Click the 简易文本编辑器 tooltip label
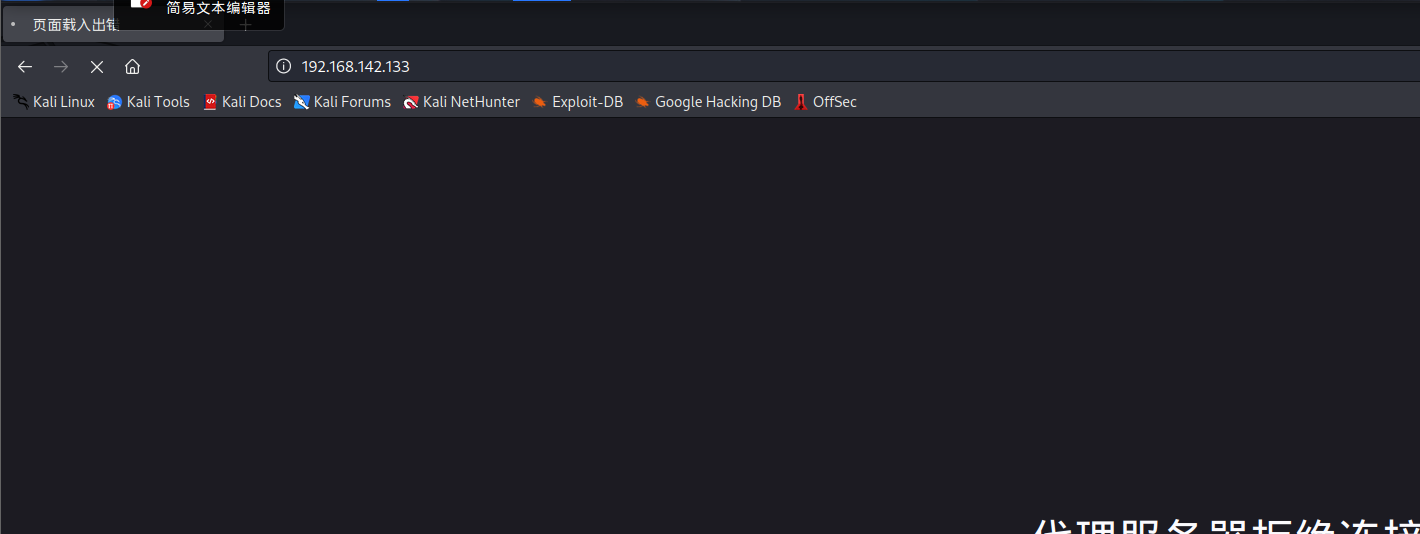 [218, 9]
